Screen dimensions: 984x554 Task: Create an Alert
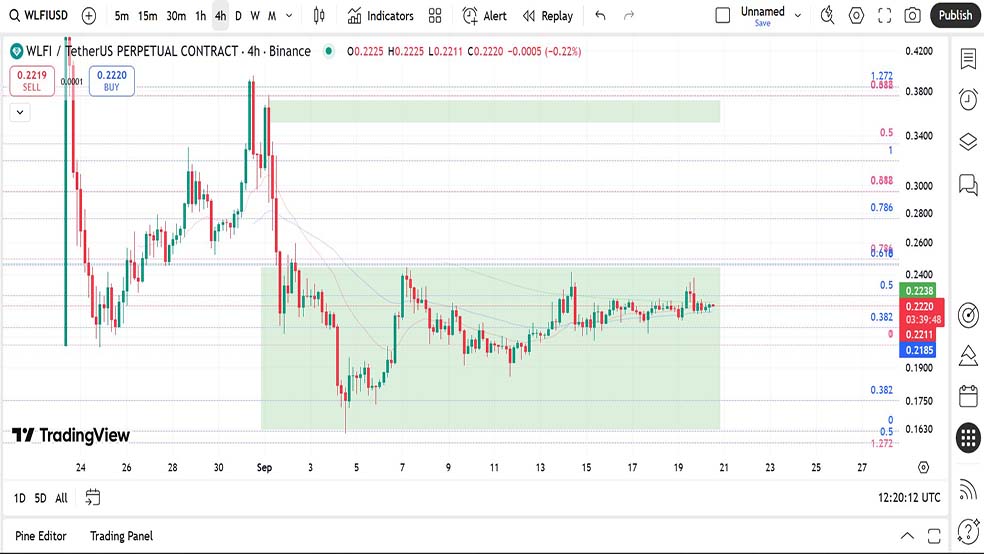(x=484, y=16)
